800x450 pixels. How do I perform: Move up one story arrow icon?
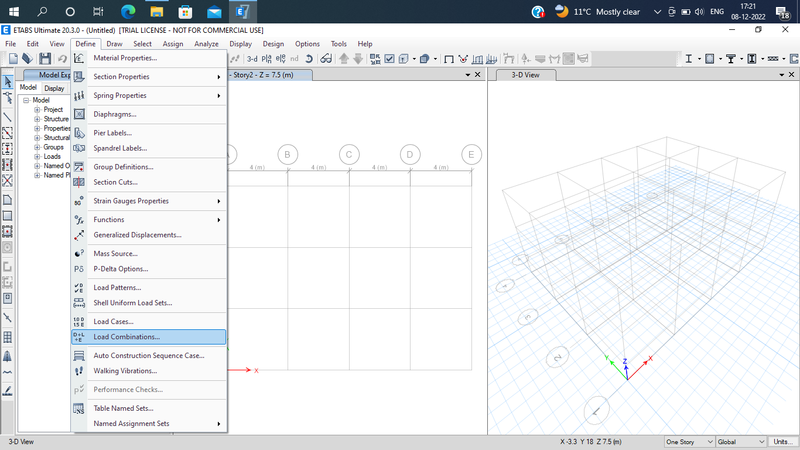(344, 59)
